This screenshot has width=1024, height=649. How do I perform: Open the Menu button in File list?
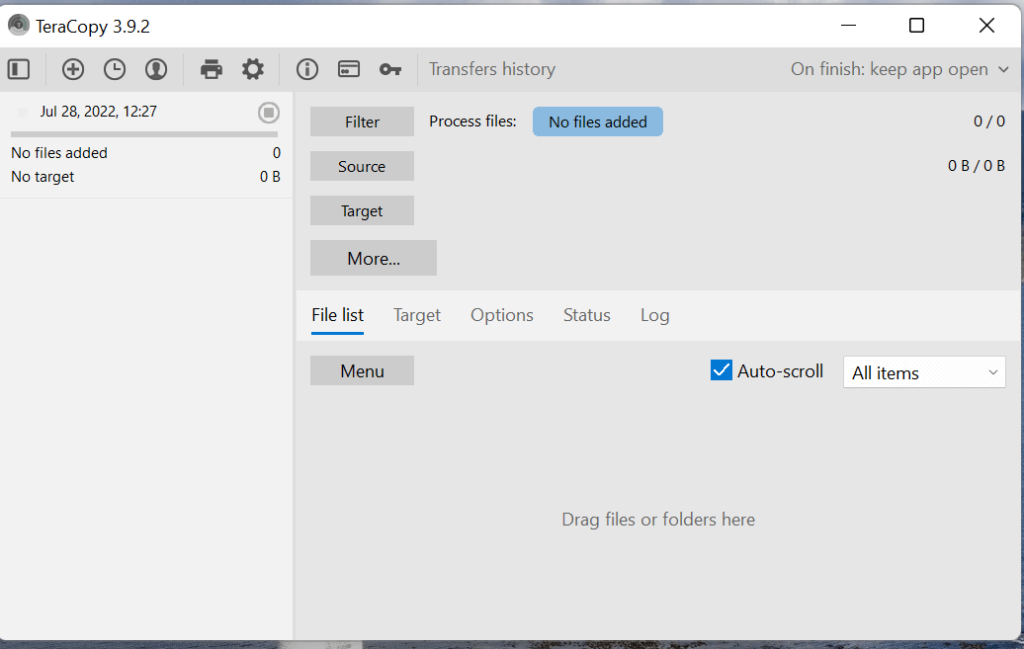click(362, 370)
